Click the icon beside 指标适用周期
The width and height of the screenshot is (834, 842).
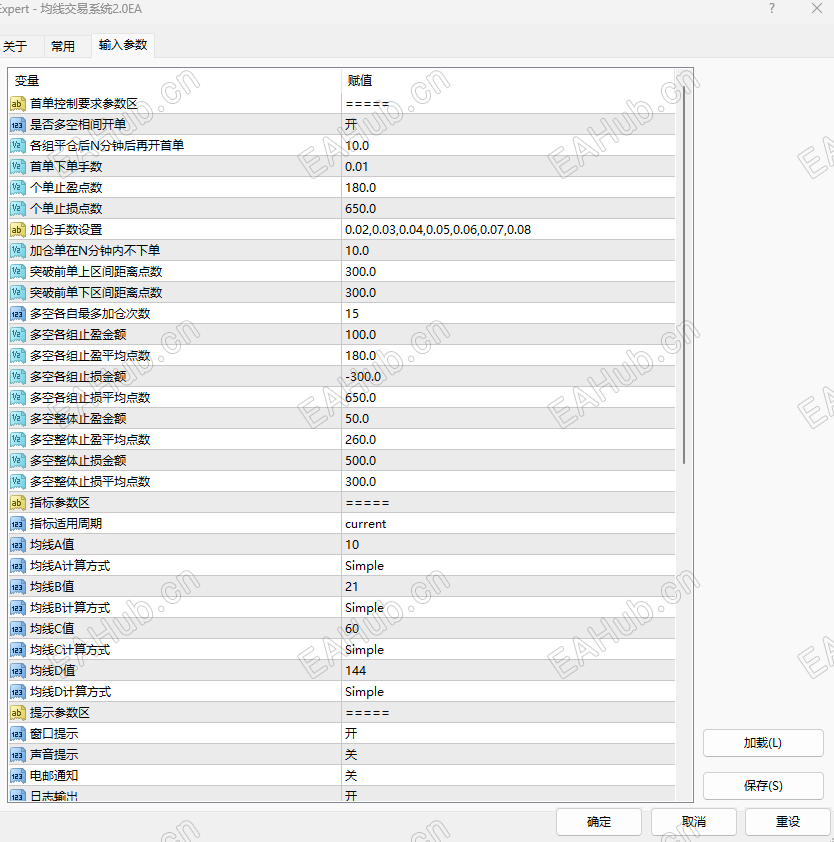[18, 524]
